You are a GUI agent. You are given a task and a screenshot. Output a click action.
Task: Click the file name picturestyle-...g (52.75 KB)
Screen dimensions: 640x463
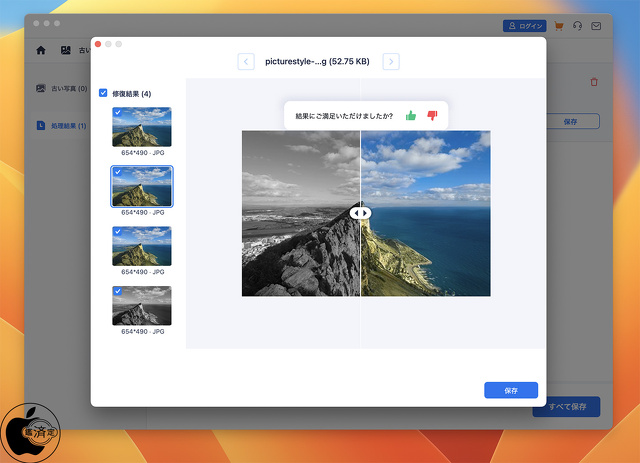pyautogui.click(x=317, y=62)
